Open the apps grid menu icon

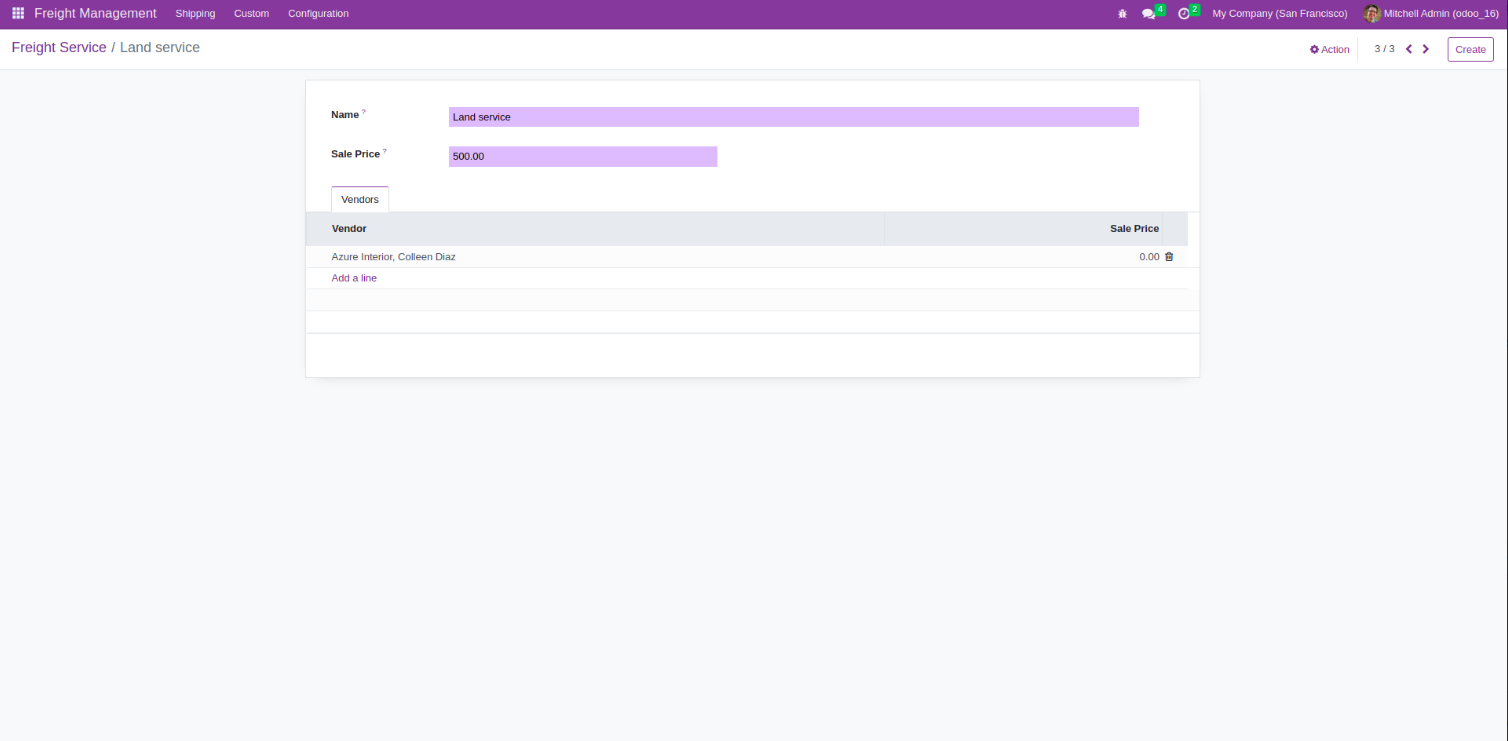(18, 14)
